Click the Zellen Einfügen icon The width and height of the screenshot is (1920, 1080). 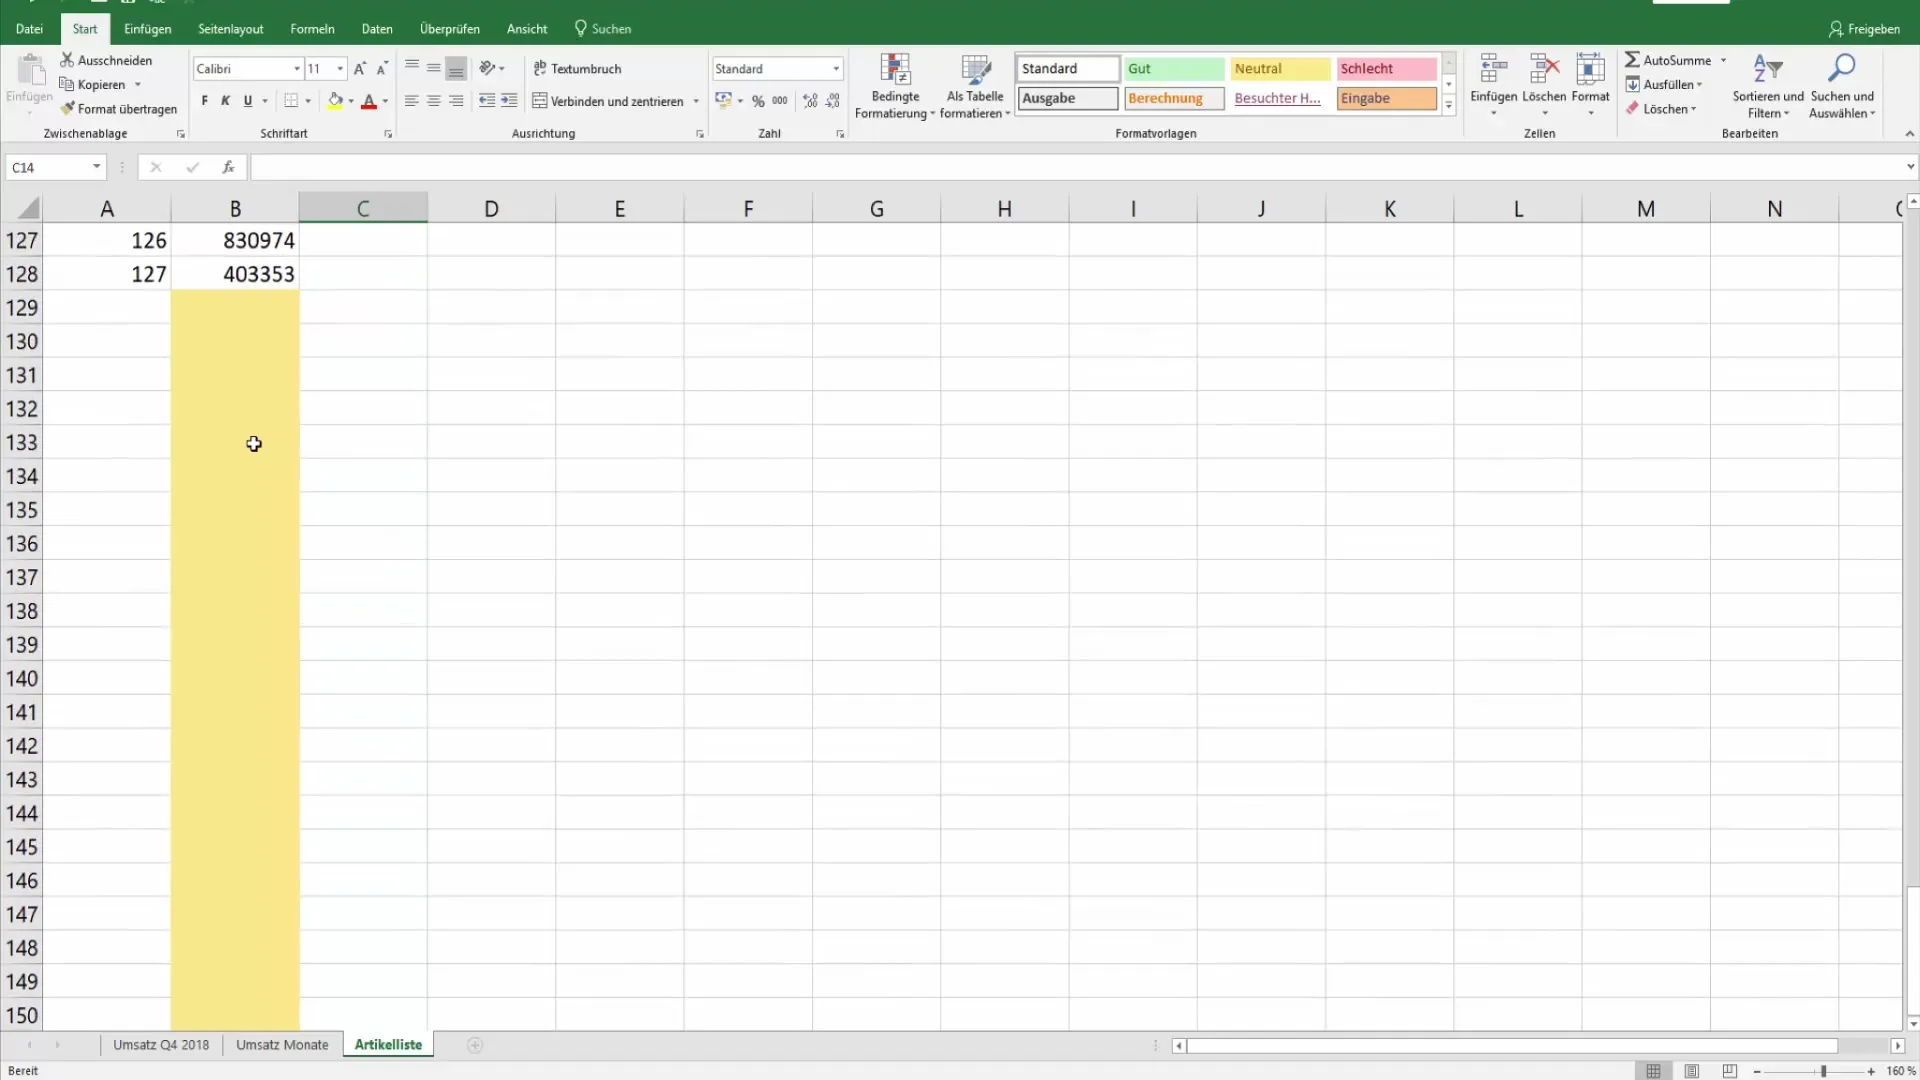point(1493,70)
